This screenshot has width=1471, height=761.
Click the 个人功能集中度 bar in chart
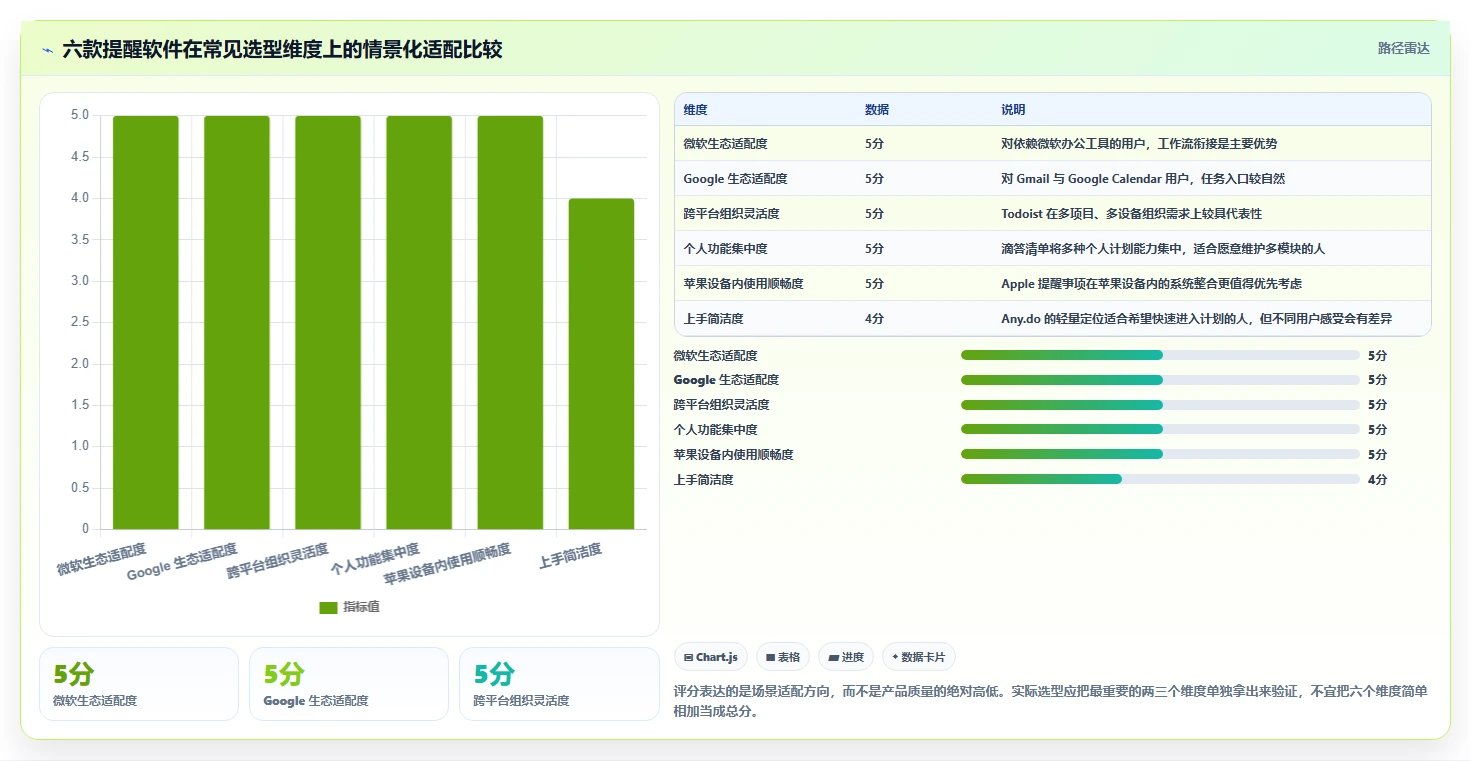(x=419, y=322)
